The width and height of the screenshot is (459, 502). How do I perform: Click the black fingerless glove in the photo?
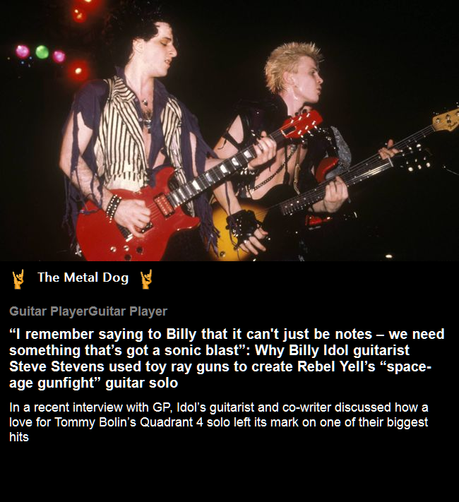243,226
